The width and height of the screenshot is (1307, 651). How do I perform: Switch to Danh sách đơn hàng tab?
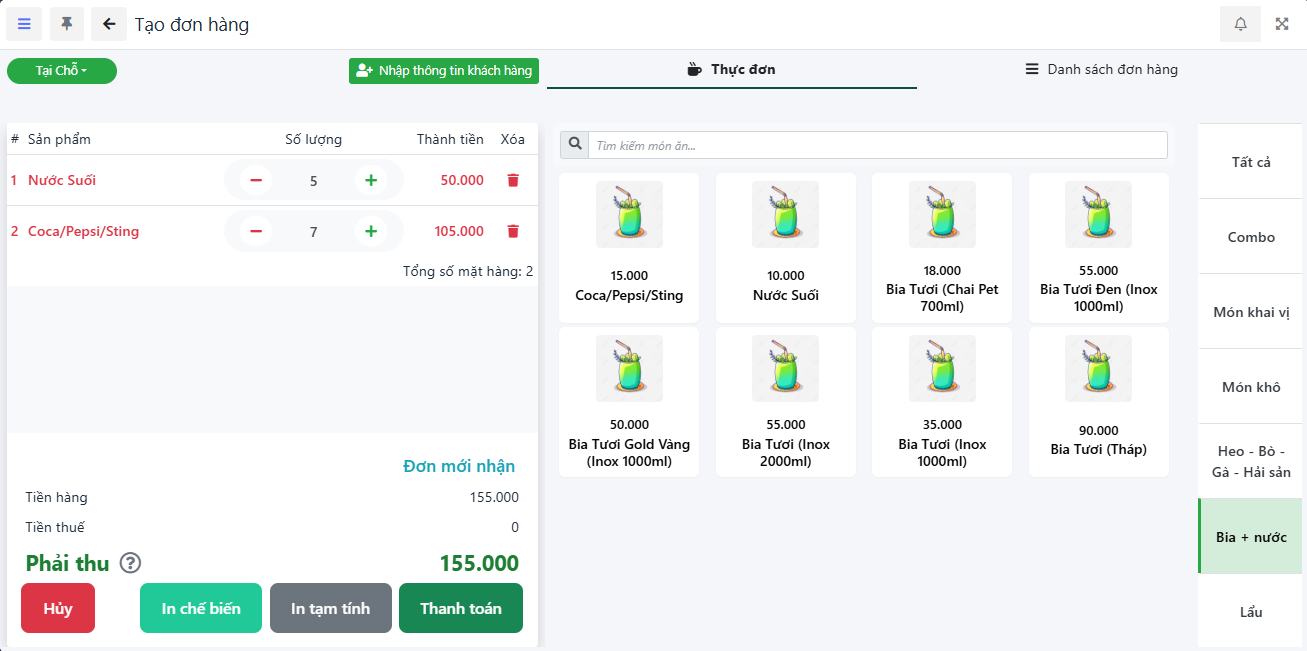tap(1101, 70)
